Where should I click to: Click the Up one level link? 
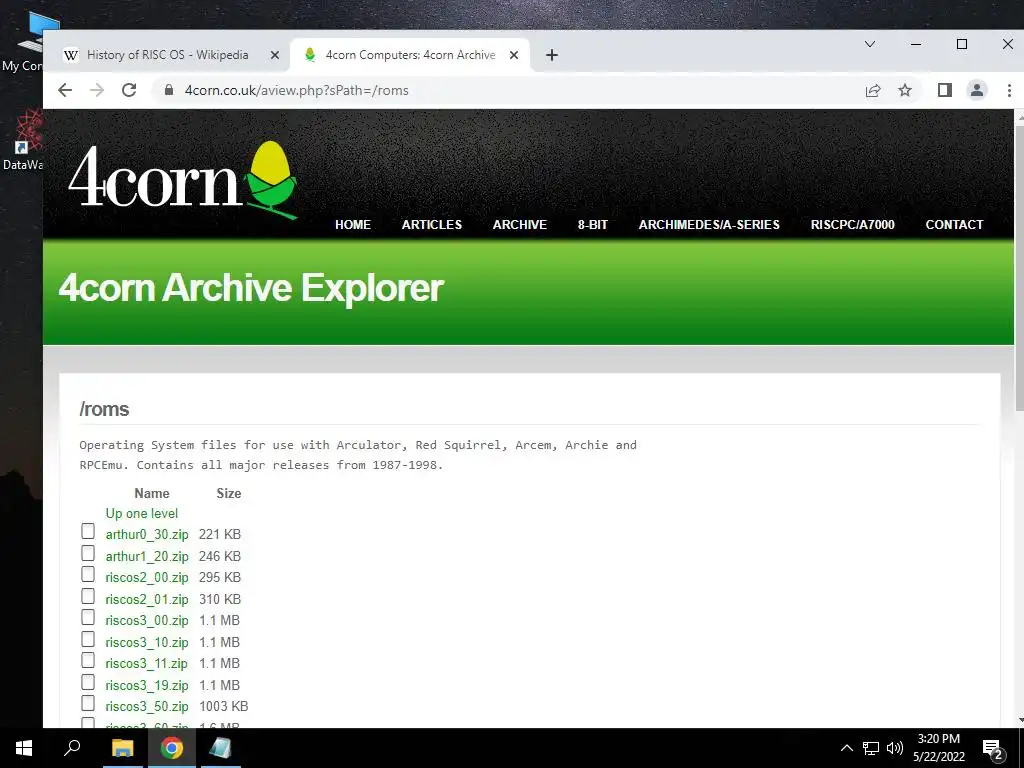[142, 513]
